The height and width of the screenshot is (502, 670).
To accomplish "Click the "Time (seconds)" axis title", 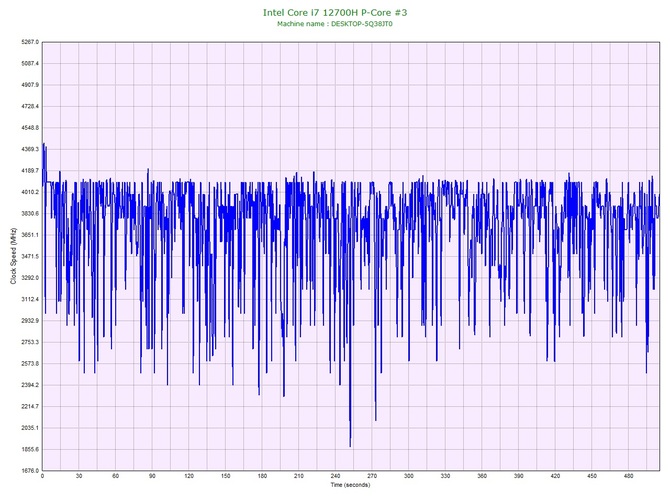I will tap(350, 485).
